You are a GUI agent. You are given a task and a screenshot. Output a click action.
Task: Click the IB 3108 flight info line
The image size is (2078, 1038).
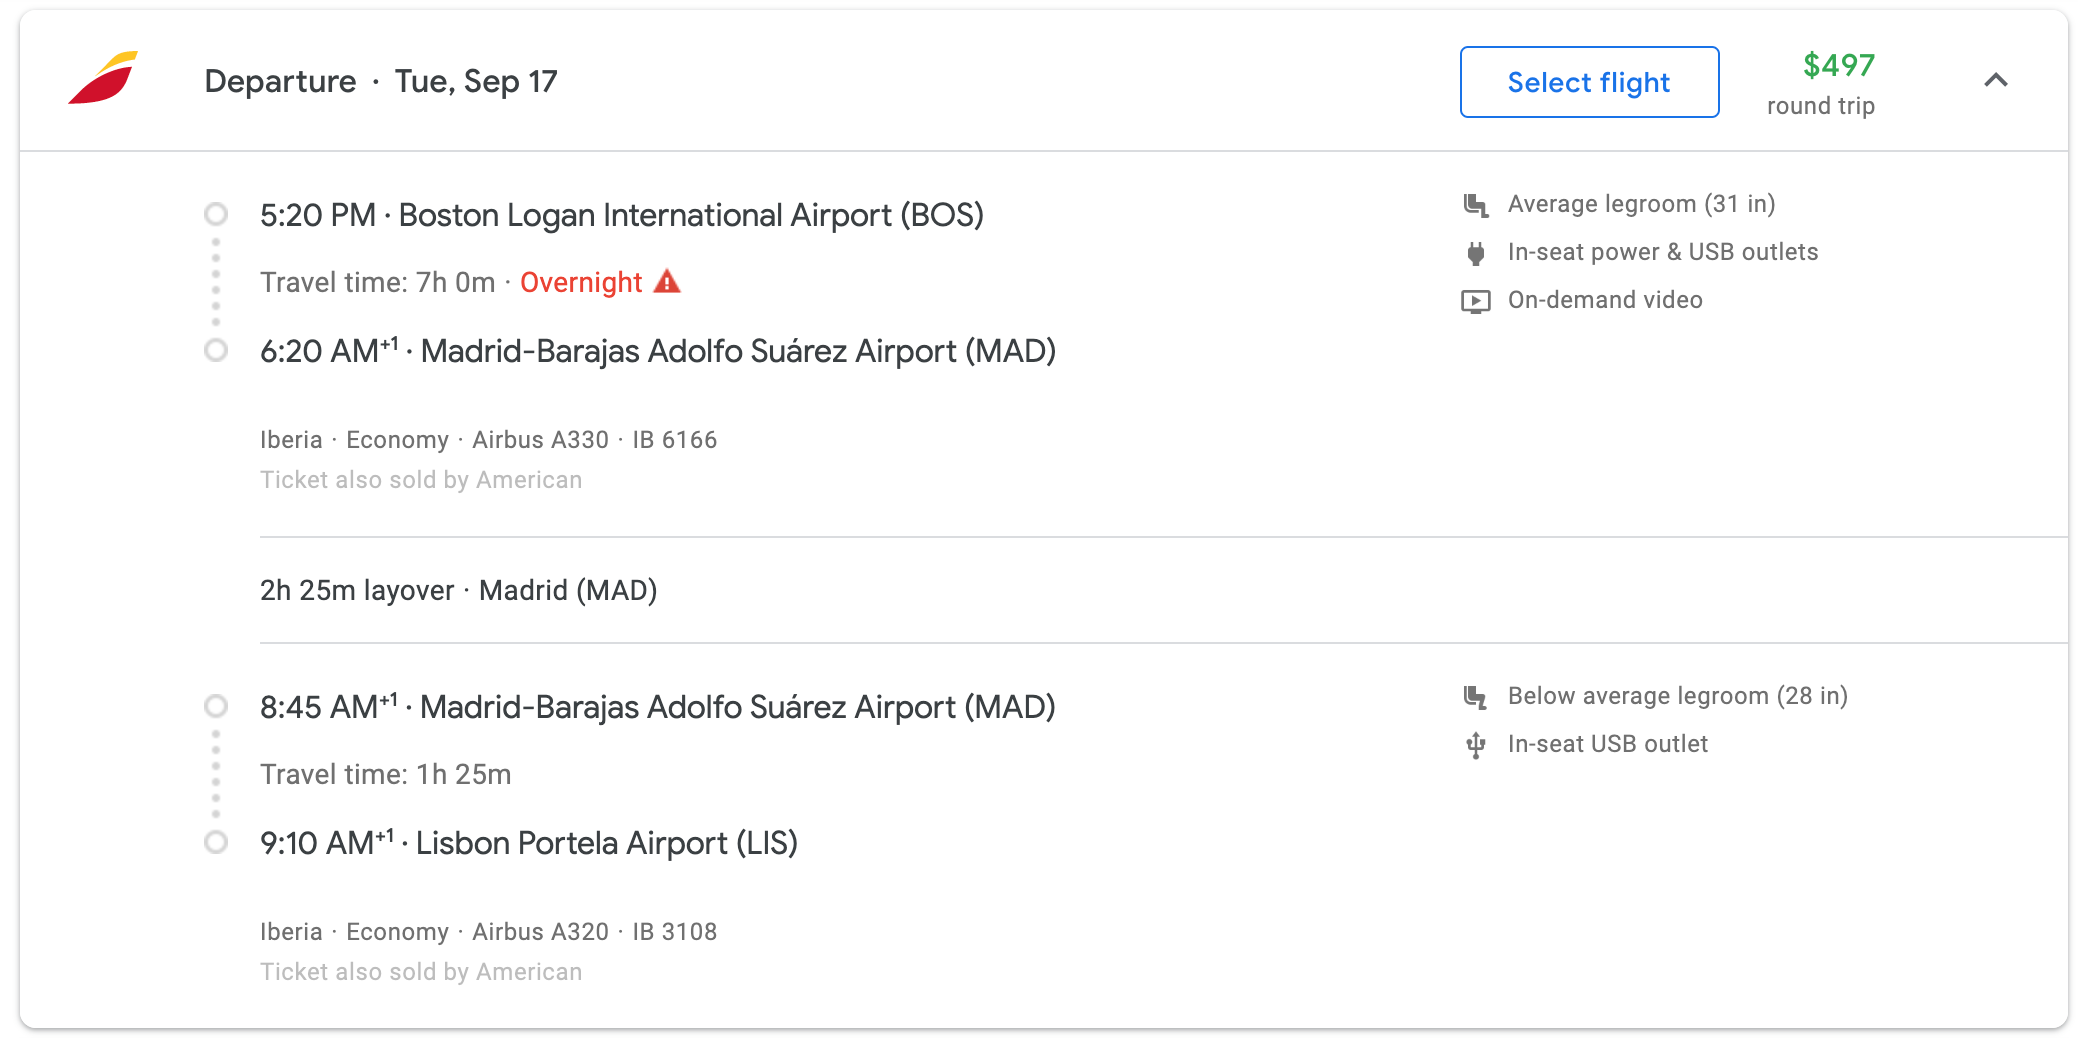pyautogui.click(x=489, y=932)
